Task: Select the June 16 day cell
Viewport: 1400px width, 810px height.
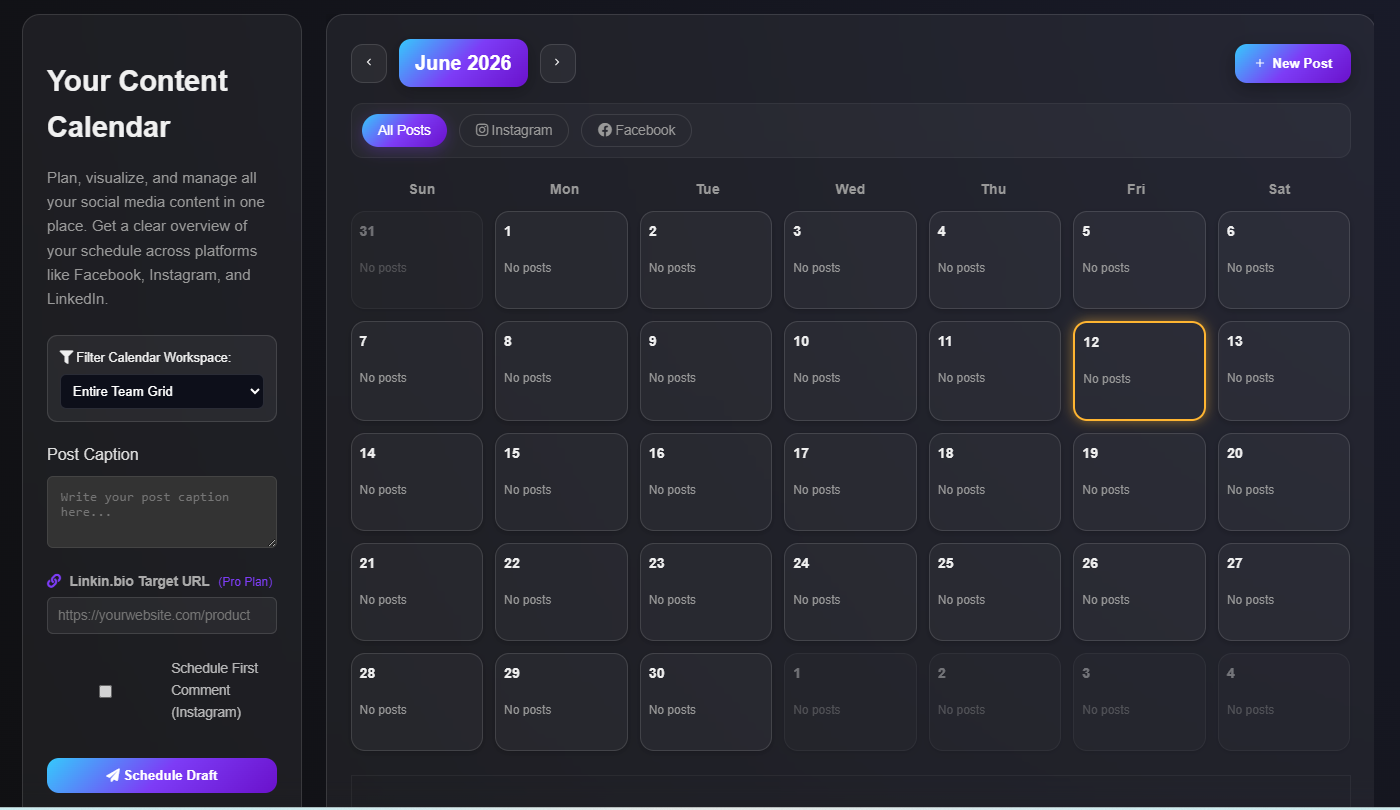Action: pos(706,482)
